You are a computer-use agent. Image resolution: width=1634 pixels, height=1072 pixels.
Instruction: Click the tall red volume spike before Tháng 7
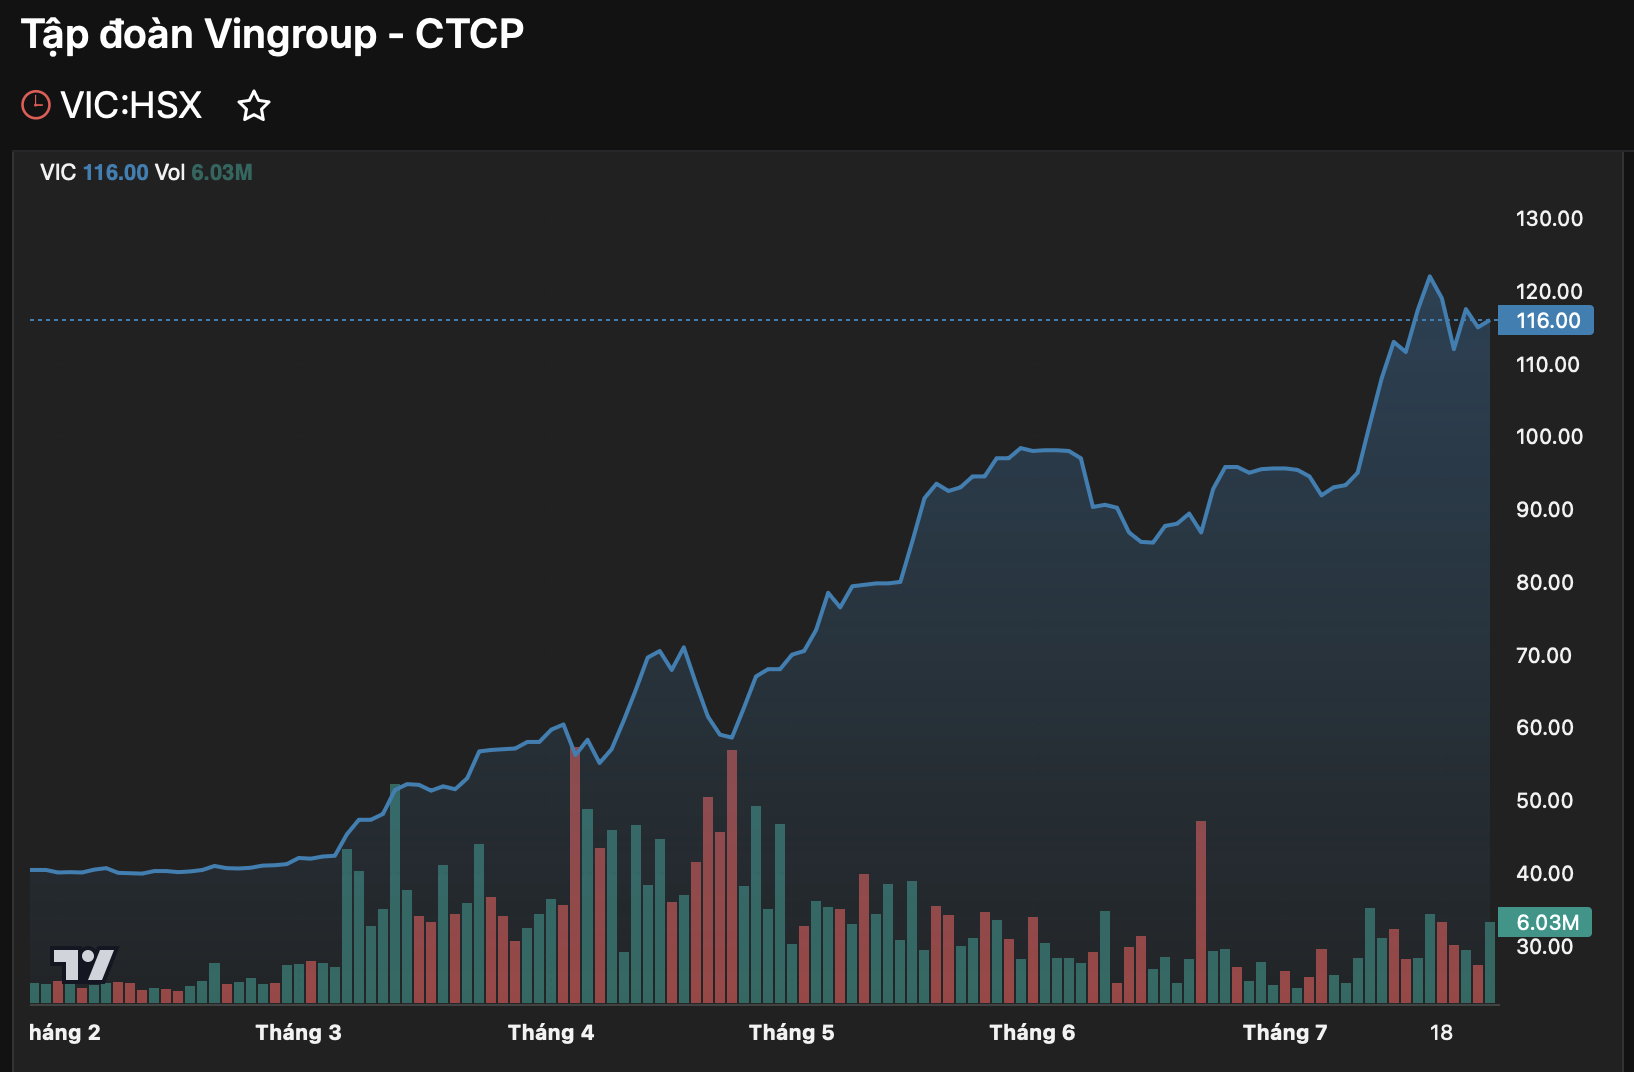[1201, 910]
